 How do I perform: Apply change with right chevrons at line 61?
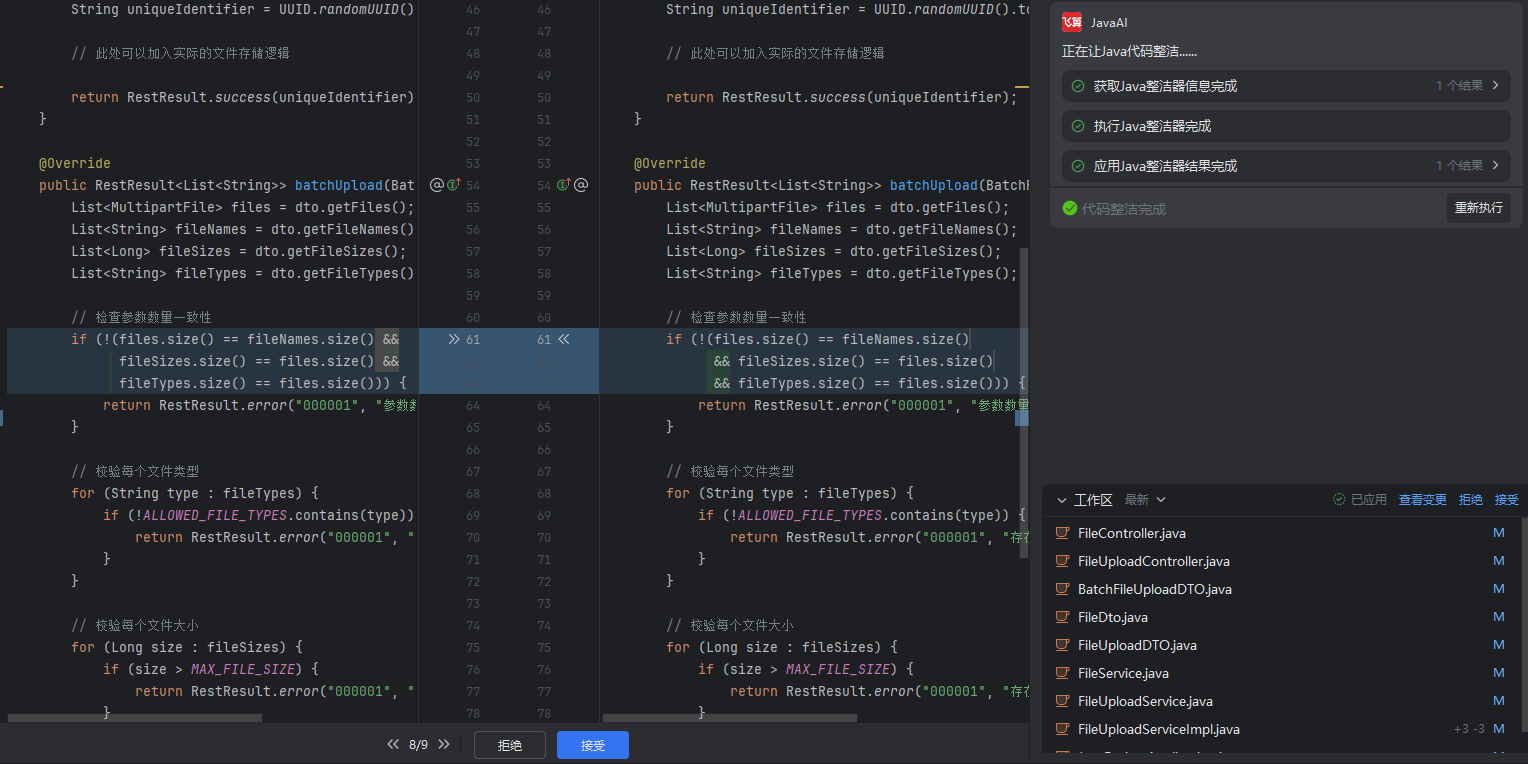pos(454,339)
